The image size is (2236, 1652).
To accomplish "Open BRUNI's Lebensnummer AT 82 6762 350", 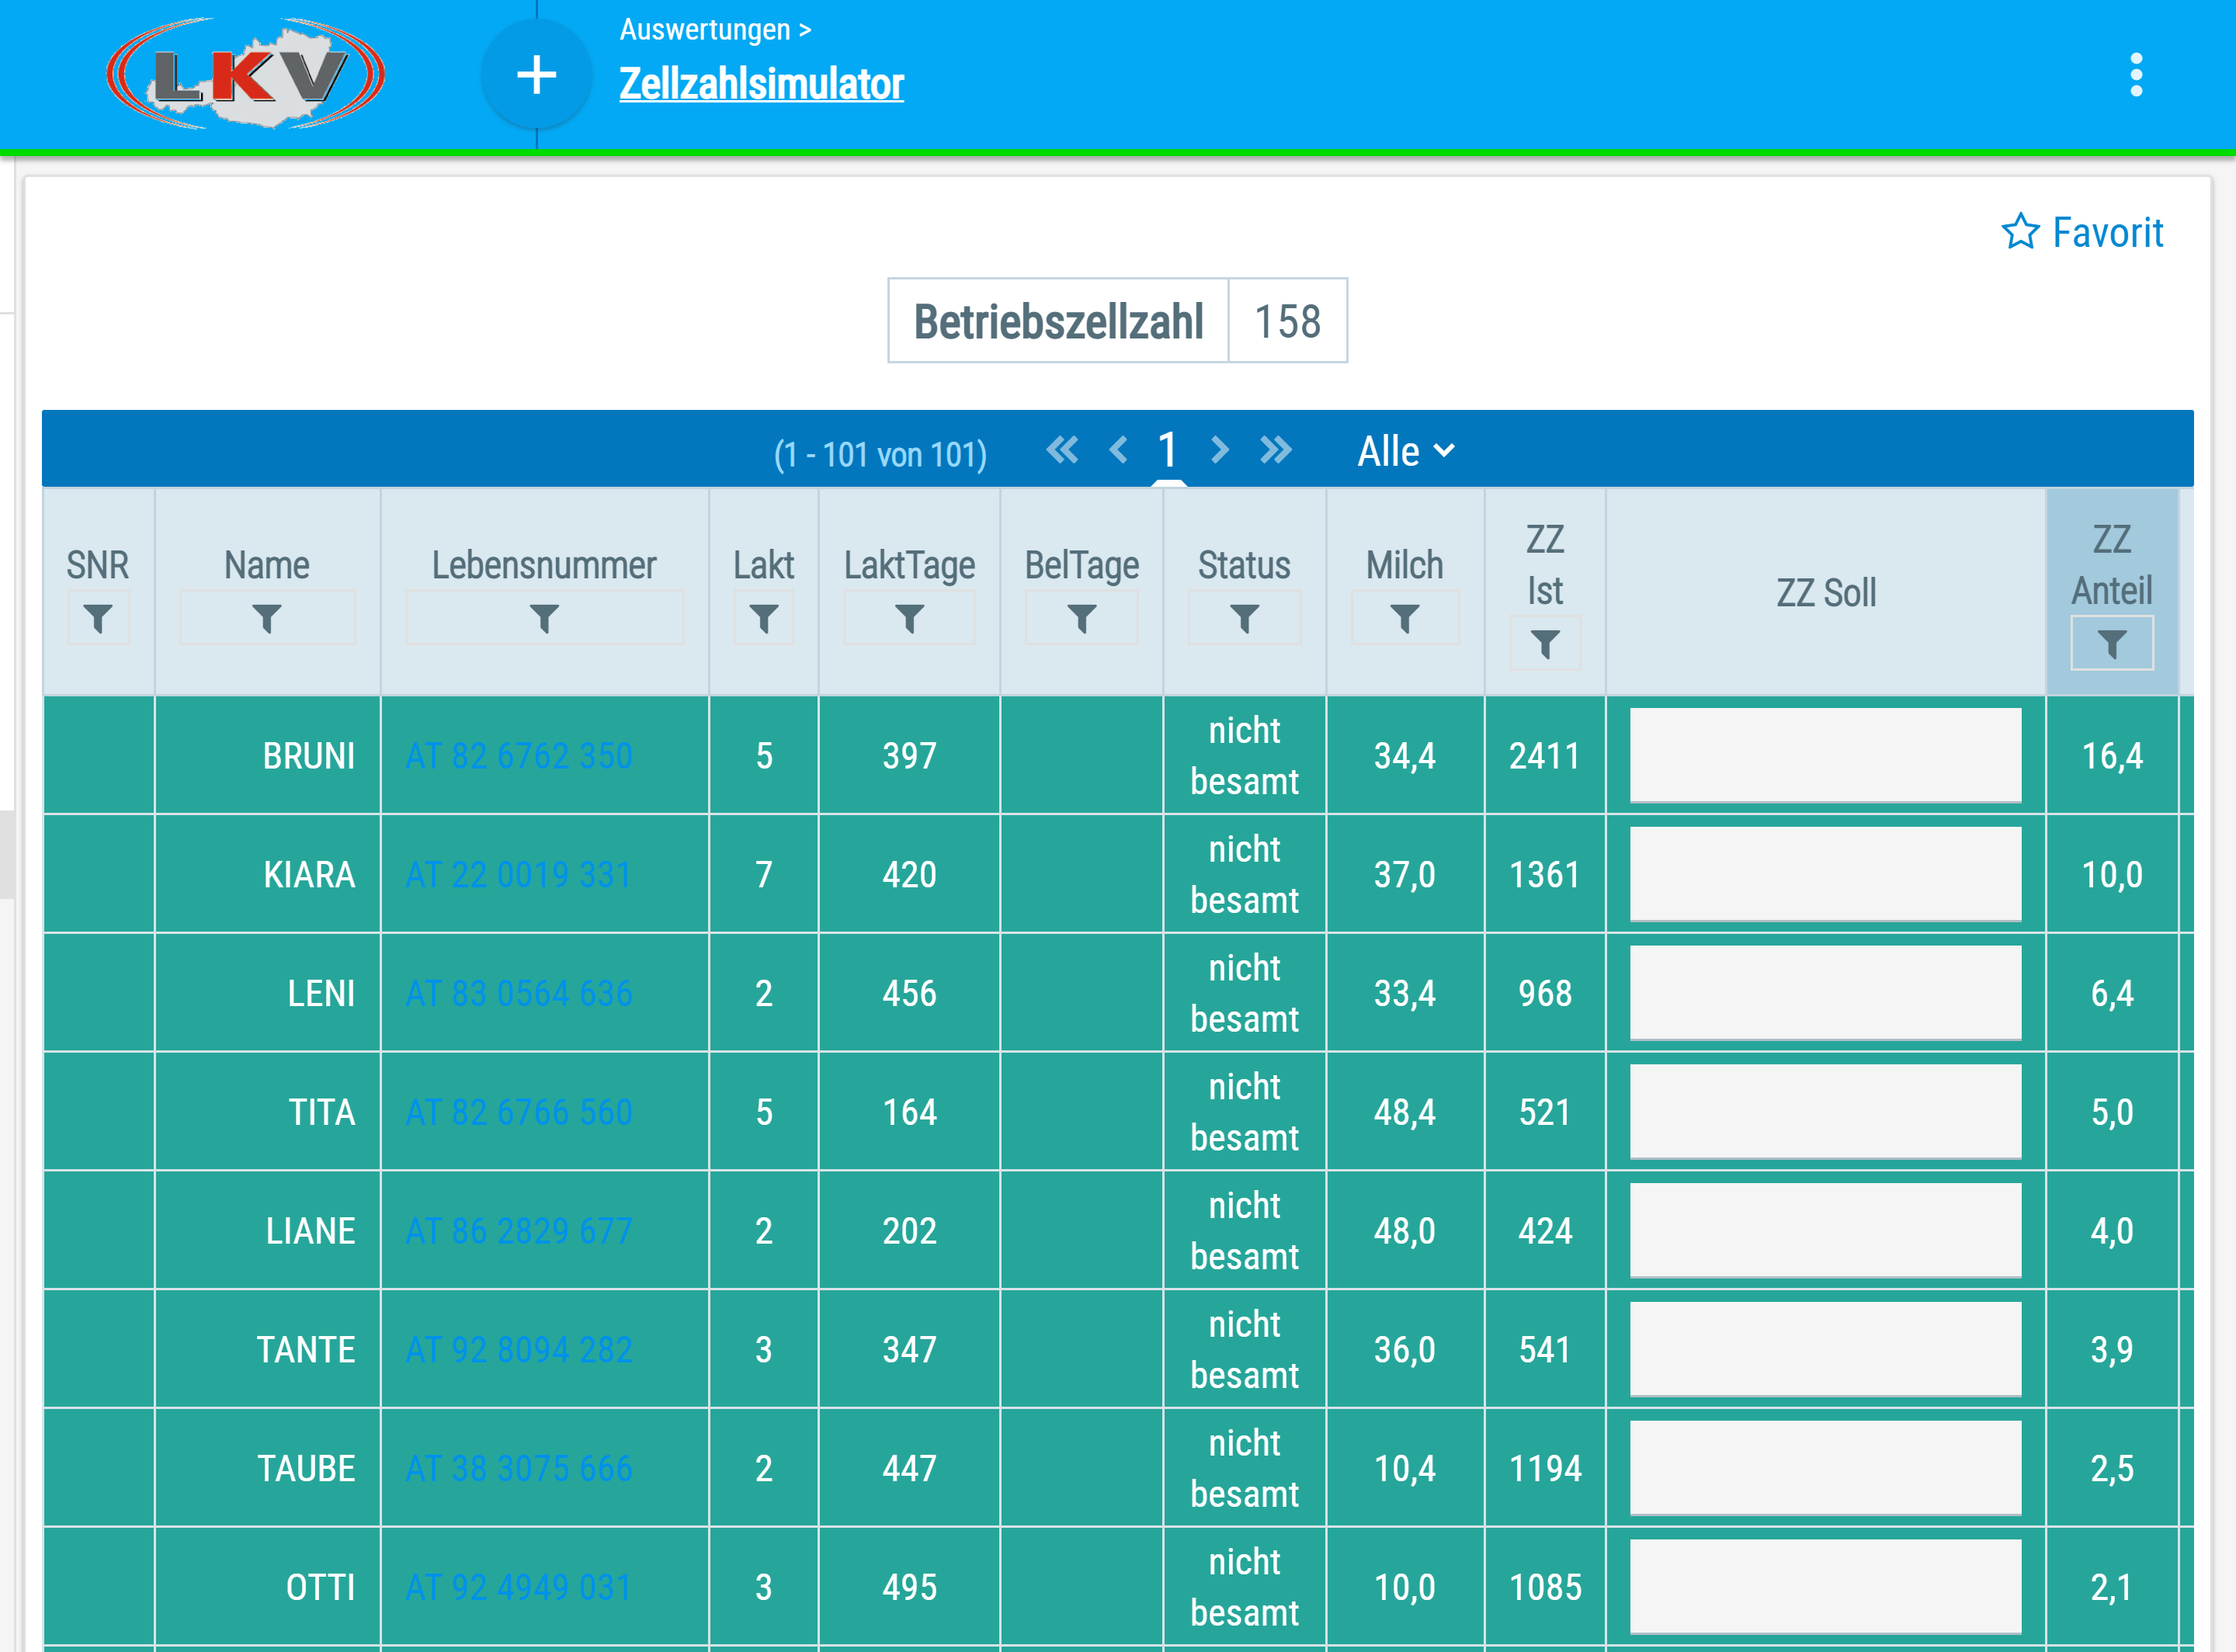I will 519,756.
